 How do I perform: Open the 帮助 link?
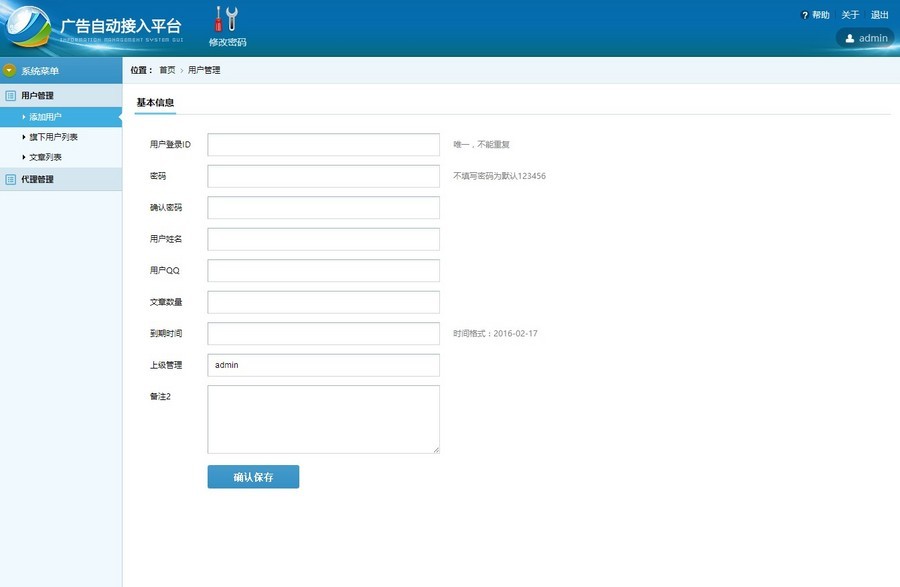click(x=821, y=15)
